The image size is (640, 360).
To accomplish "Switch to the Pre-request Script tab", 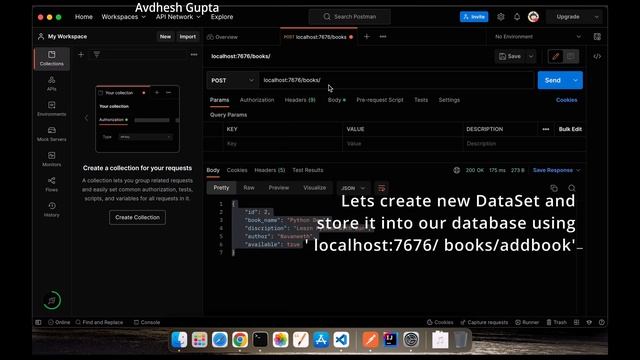I will pos(380,100).
